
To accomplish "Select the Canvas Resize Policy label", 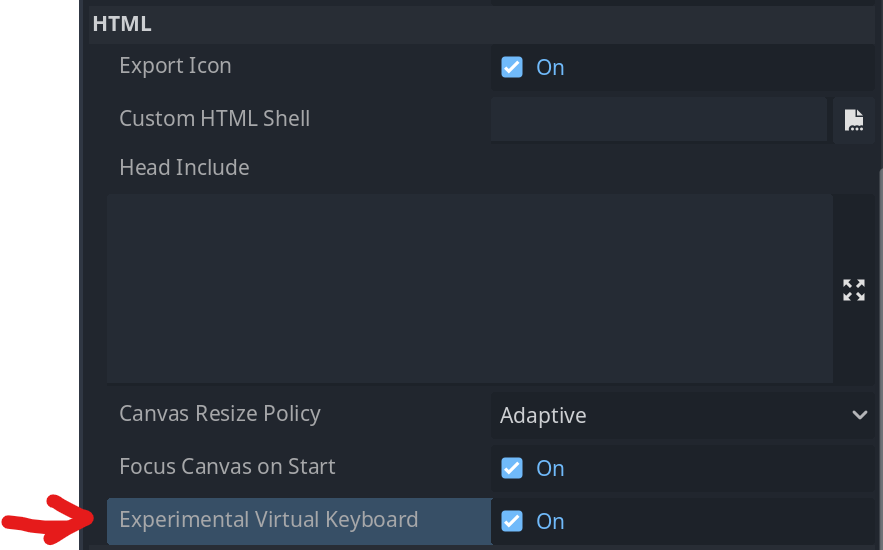I will [220, 414].
